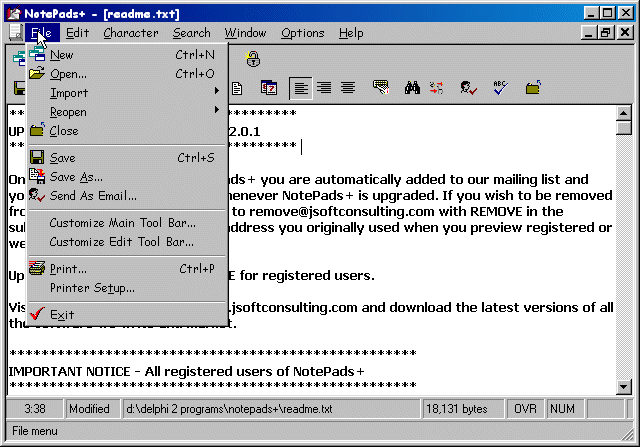The image size is (640, 447).
Task: Expand the Import submenu arrow
Action: pyautogui.click(x=217, y=91)
